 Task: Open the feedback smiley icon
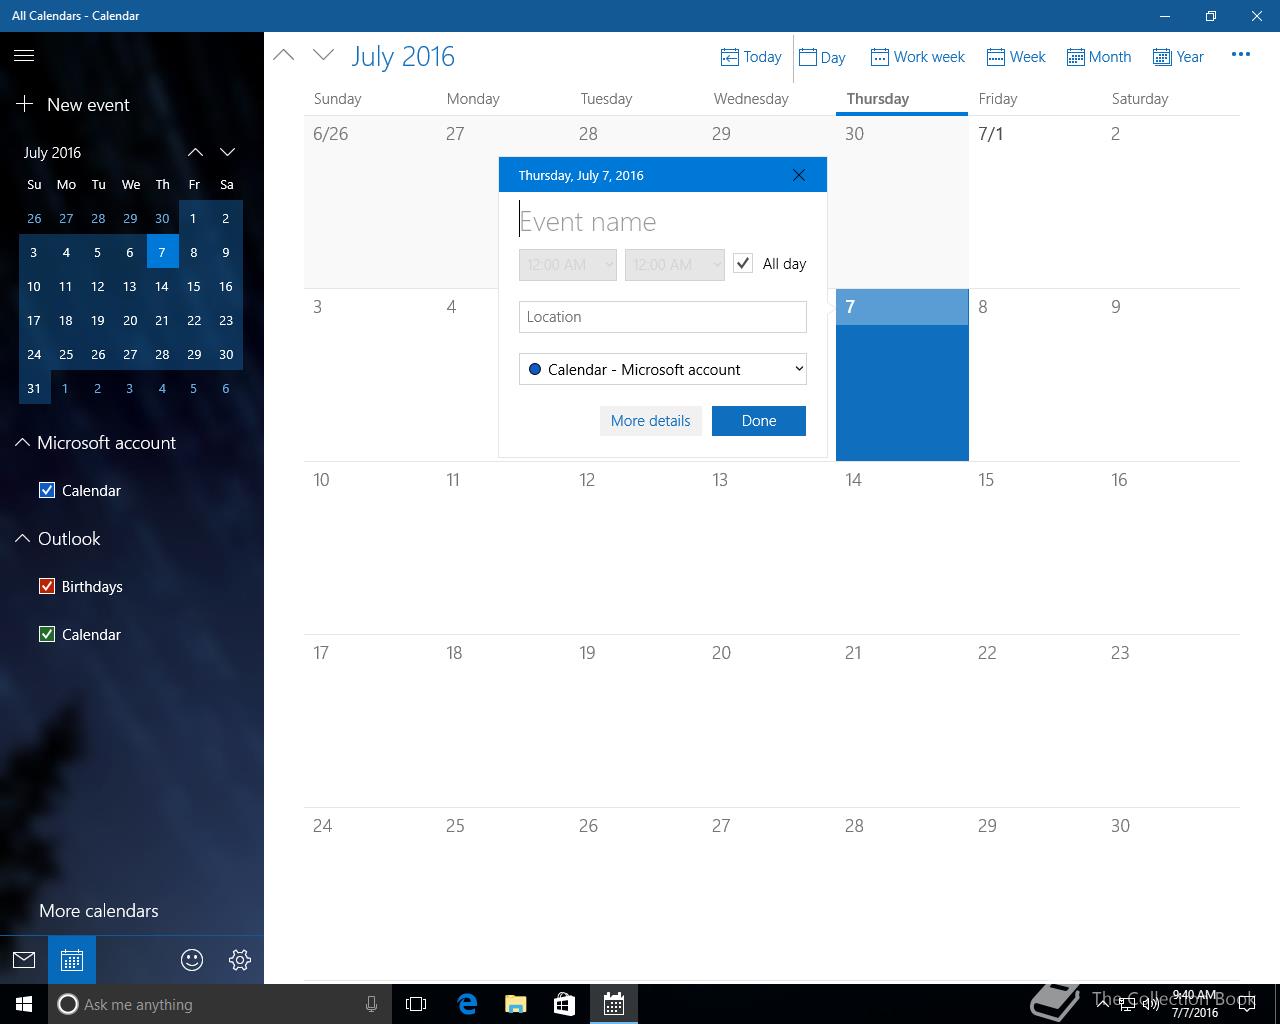coord(192,960)
